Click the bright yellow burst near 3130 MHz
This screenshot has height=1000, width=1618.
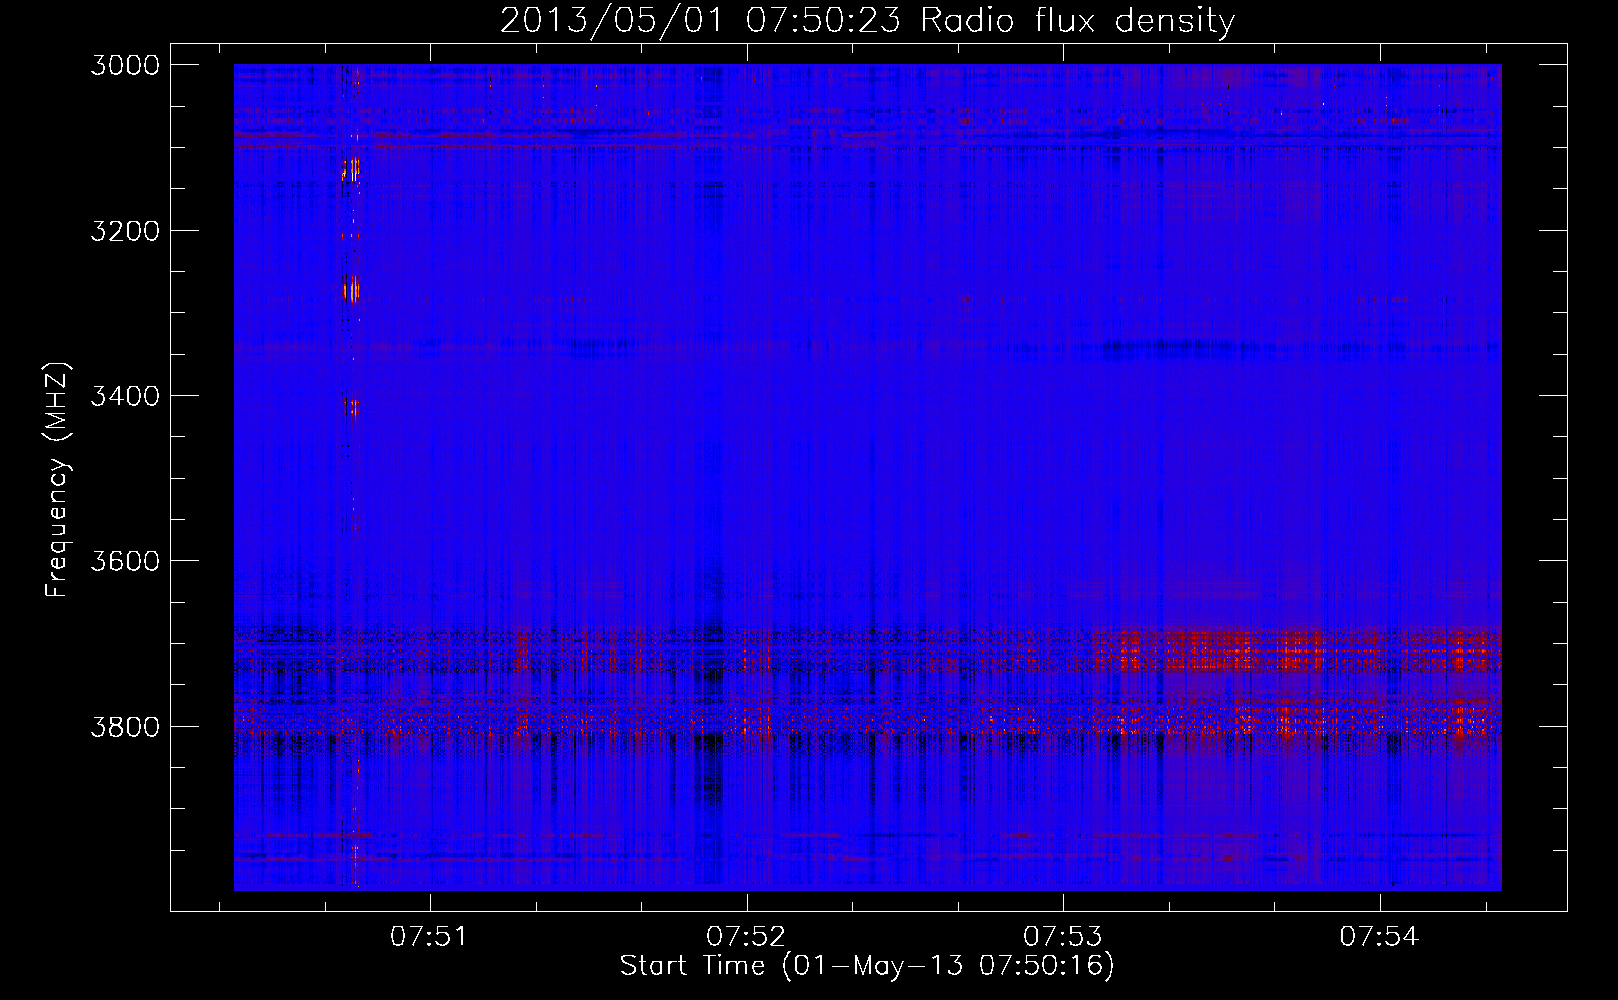[x=350, y=169]
